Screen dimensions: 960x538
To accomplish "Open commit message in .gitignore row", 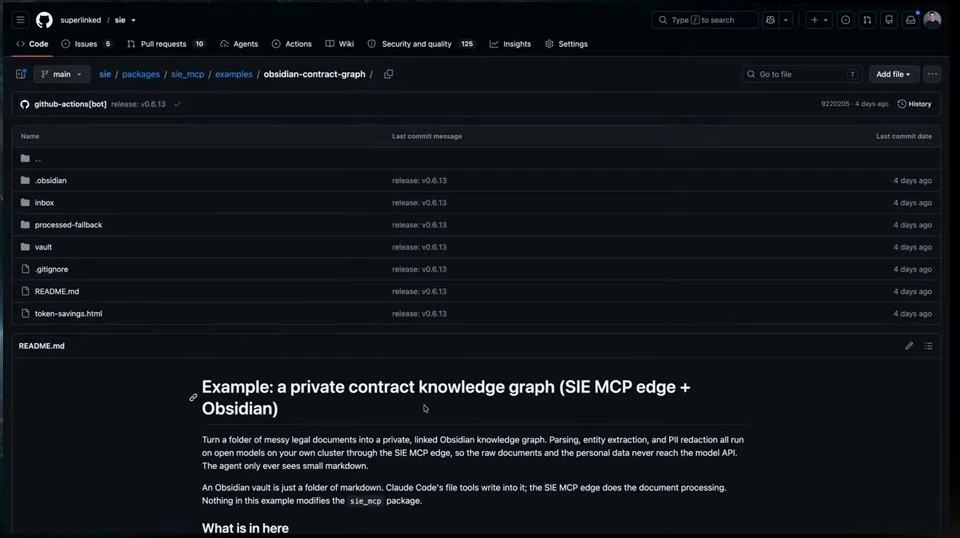I will pyautogui.click(x=419, y=269).
